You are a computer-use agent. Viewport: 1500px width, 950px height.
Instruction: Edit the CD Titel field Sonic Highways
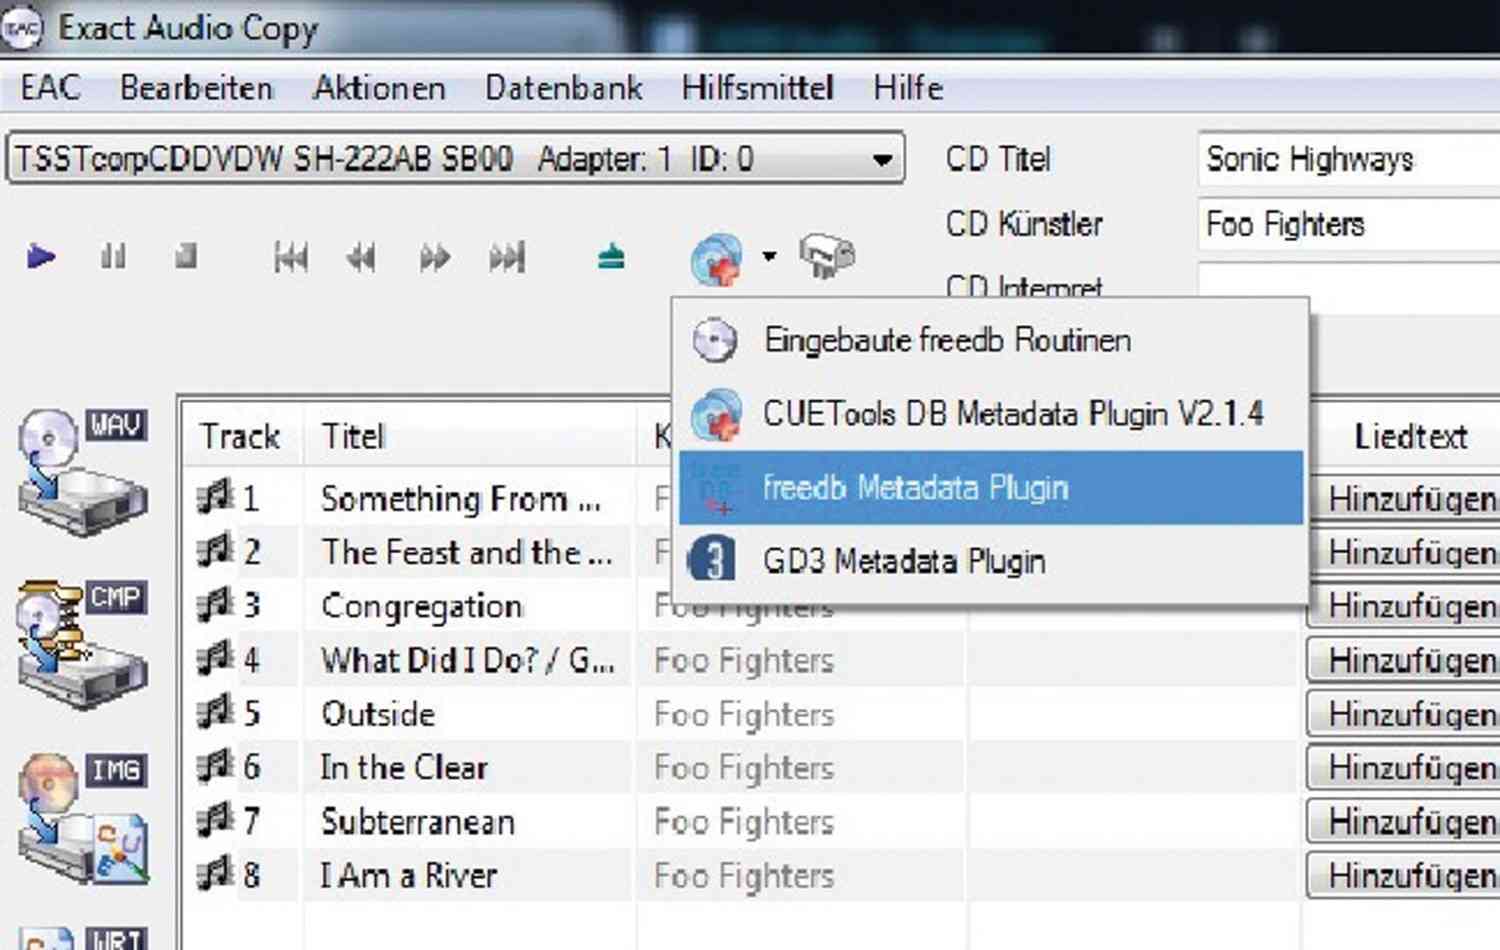click(x=1348, y=160)
